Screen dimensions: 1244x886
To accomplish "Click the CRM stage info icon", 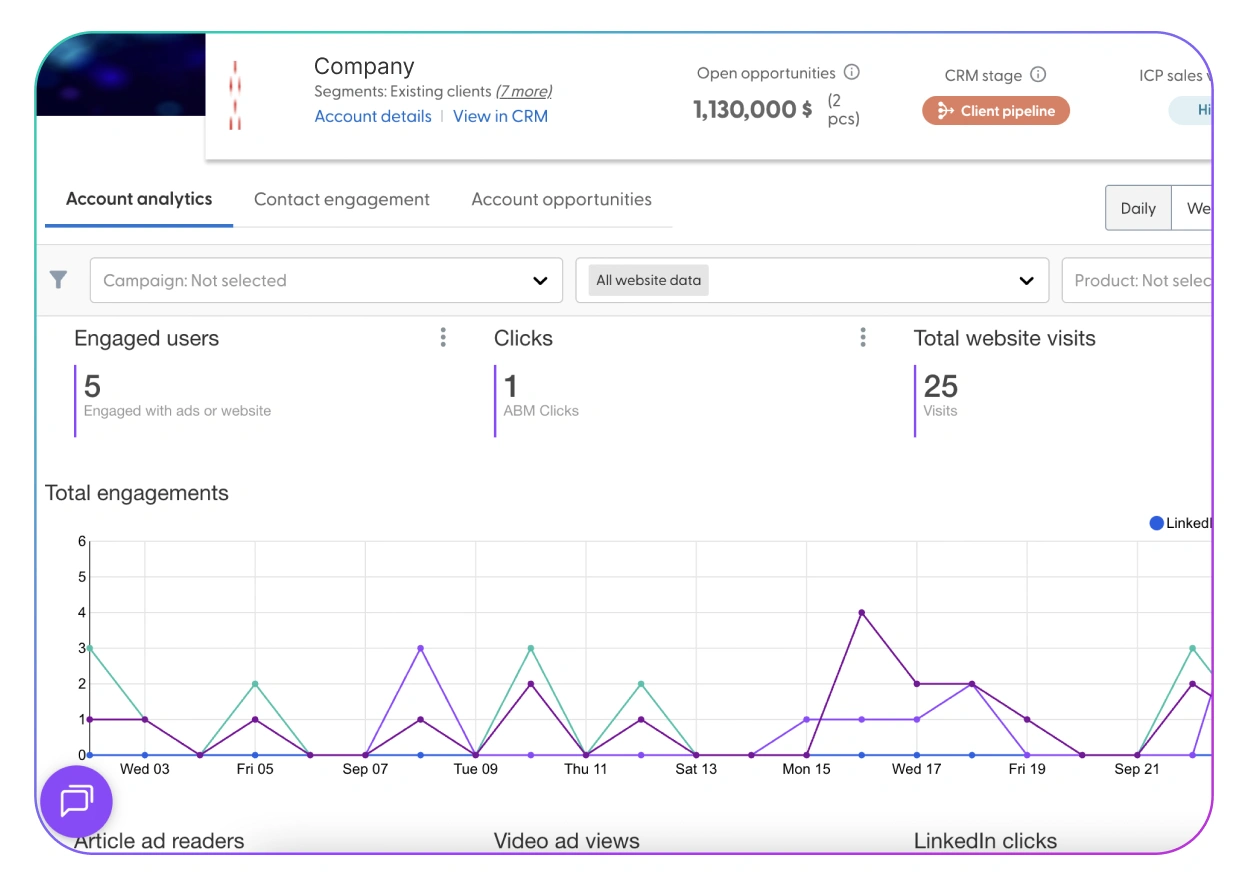I will pyautogui.click(x=1038, y=75).
